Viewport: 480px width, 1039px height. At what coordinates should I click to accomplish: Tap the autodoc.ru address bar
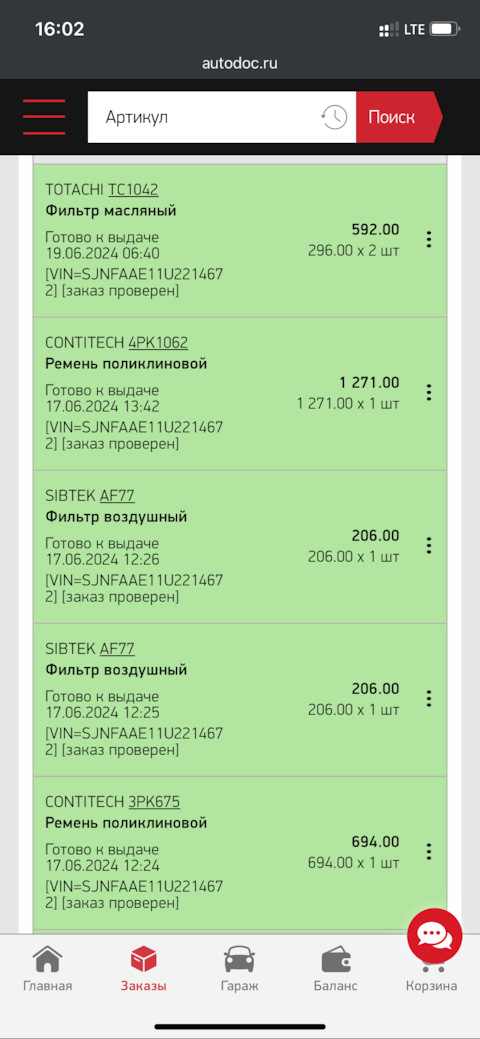click(240, 64)
